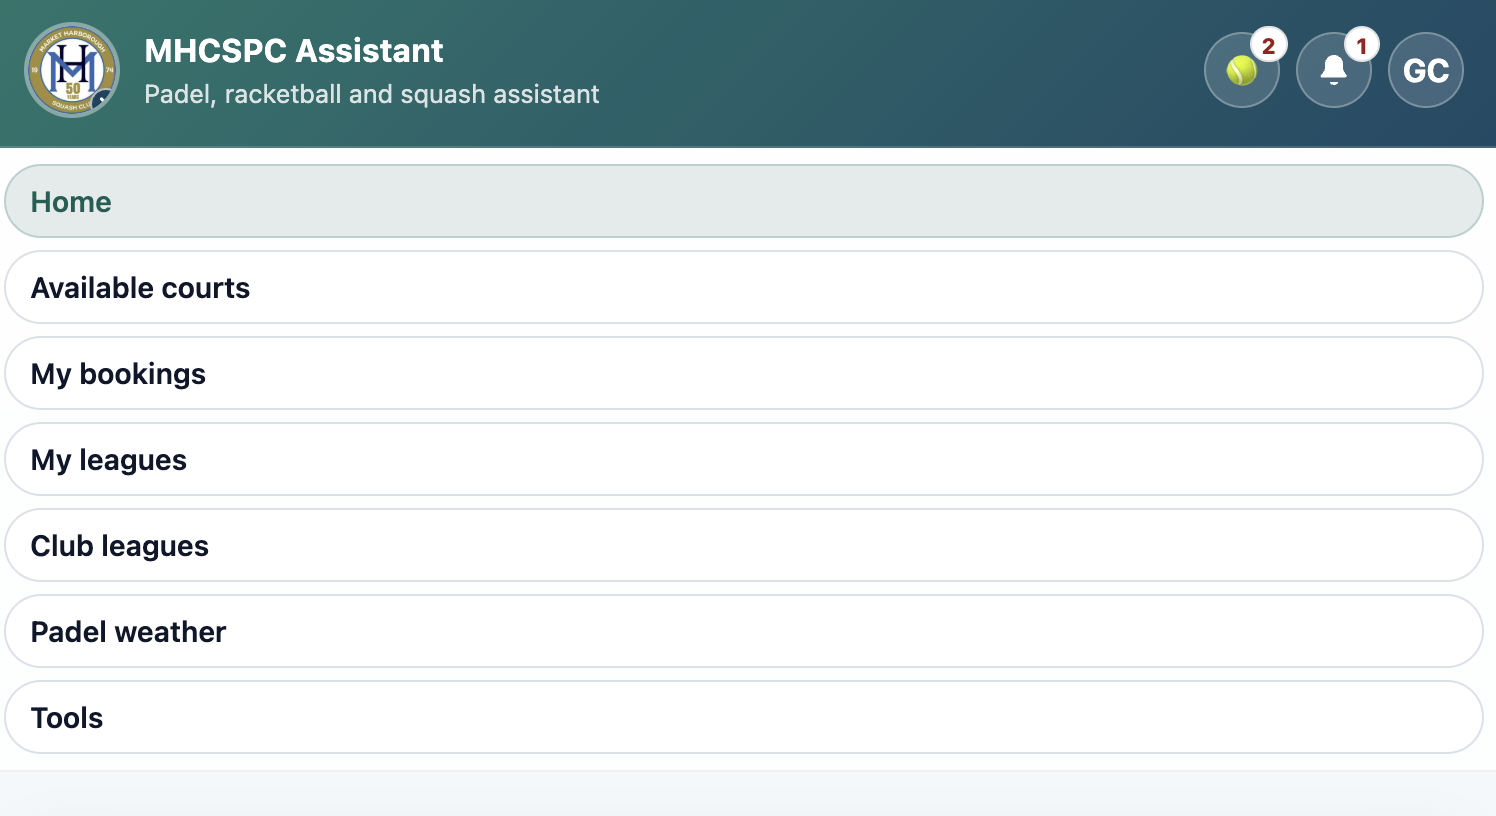Go to the Home menu item
The image size is (1496, 816).
72,202
